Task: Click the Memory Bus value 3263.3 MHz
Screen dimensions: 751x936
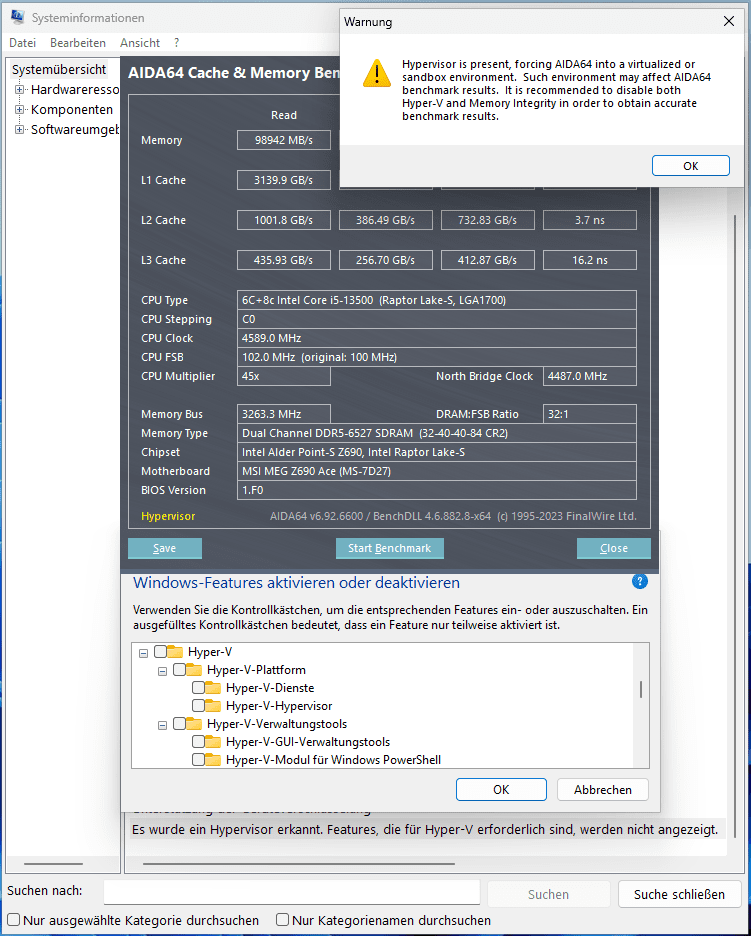Action: 284,414
